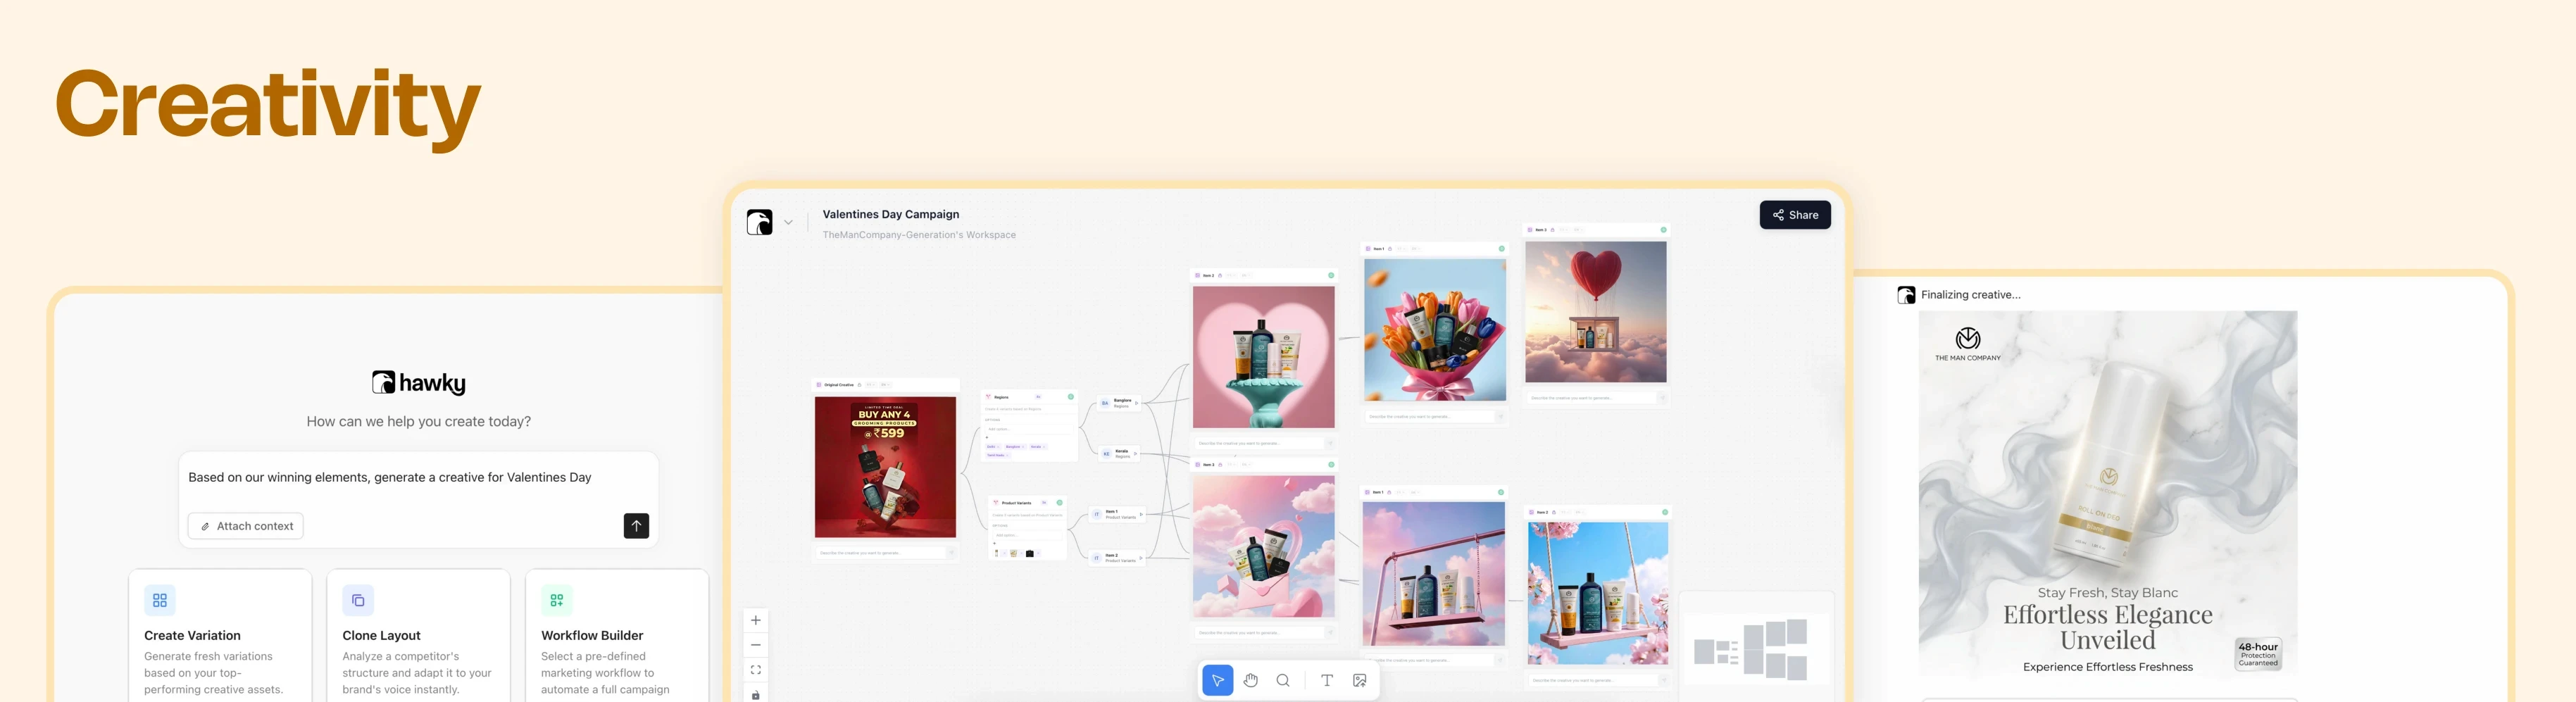
Task: Click the Clone Layout copy icon
Action: point(358,600)
